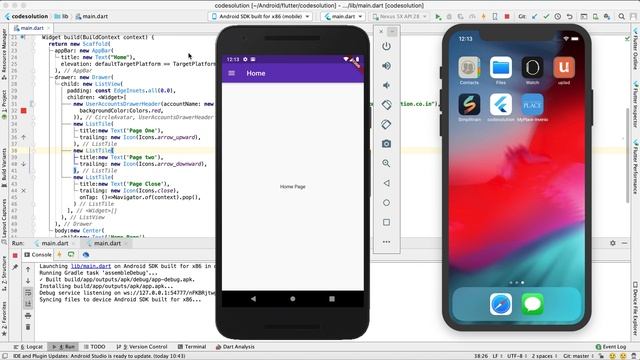Take emulator screenshot with camera icon
This screenshot has height=360, width=640.
coord(386,144)
